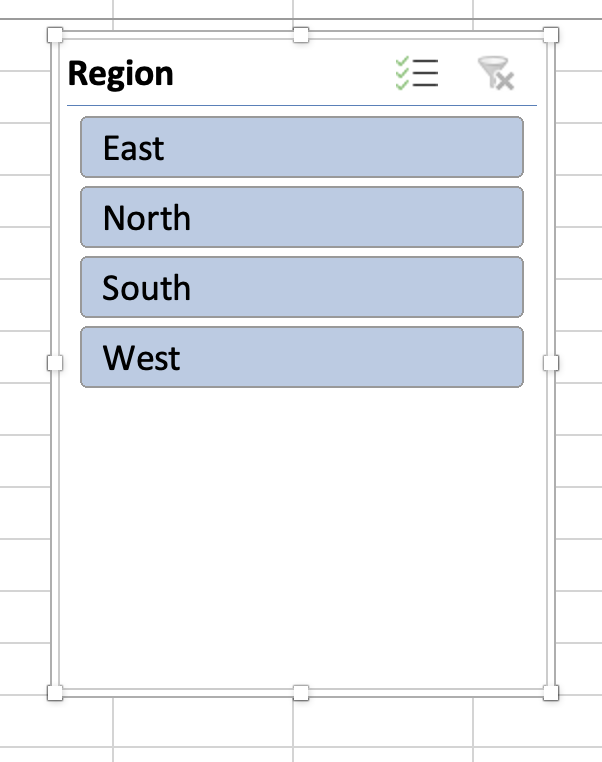This screenshot has height=762, width=602.
Task: Click a worksheet cell above the slicer
Action: pos(200,9)
